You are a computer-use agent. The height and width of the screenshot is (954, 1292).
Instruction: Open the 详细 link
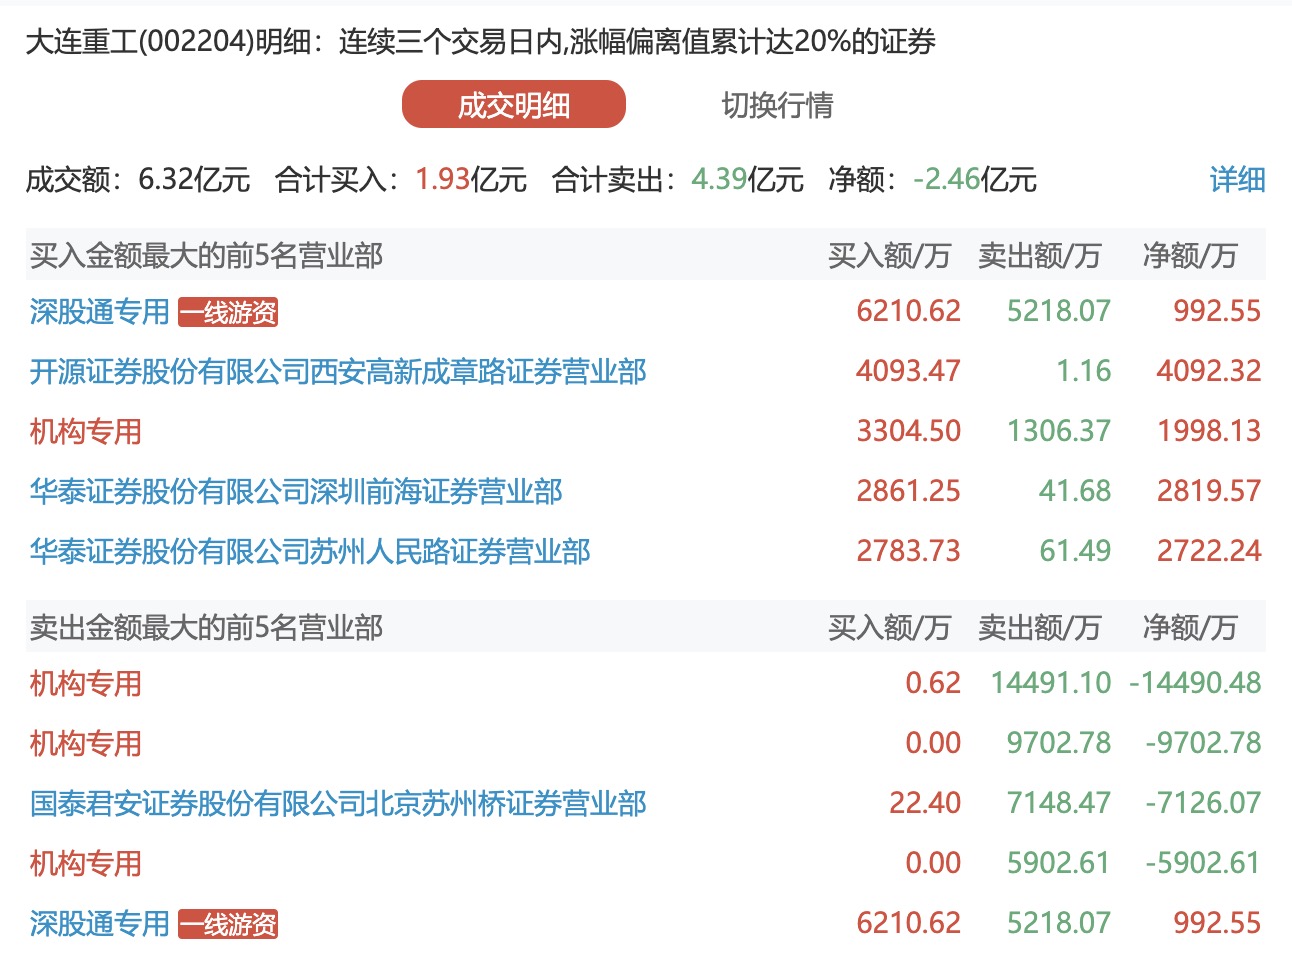(x=1237, y=180)
